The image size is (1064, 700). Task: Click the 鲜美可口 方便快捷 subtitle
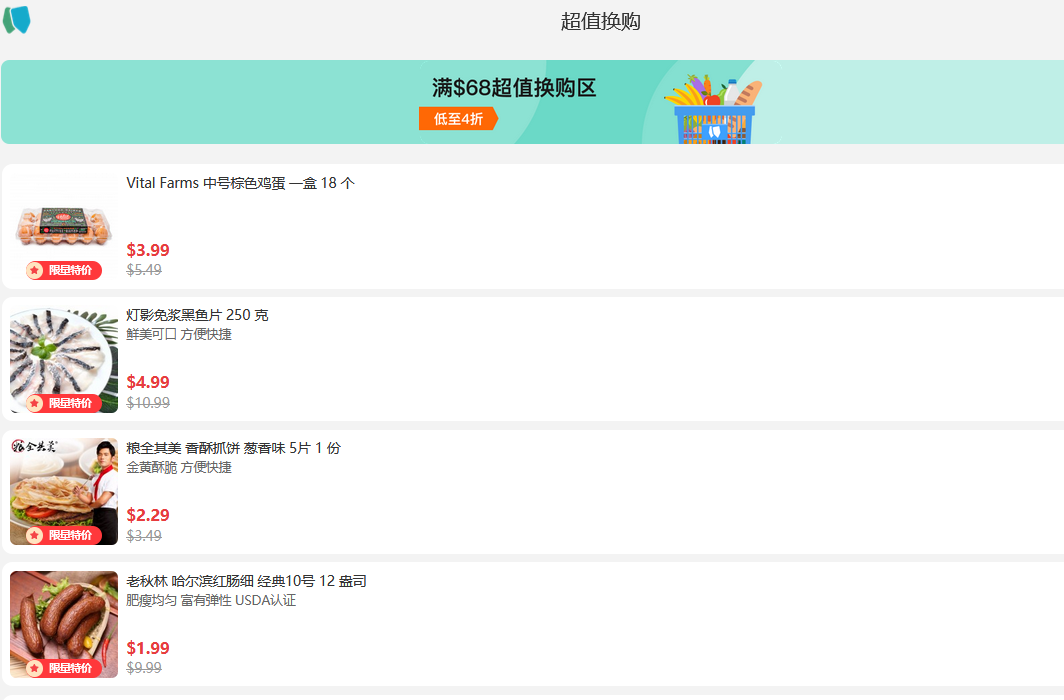[x=179, y=334]
